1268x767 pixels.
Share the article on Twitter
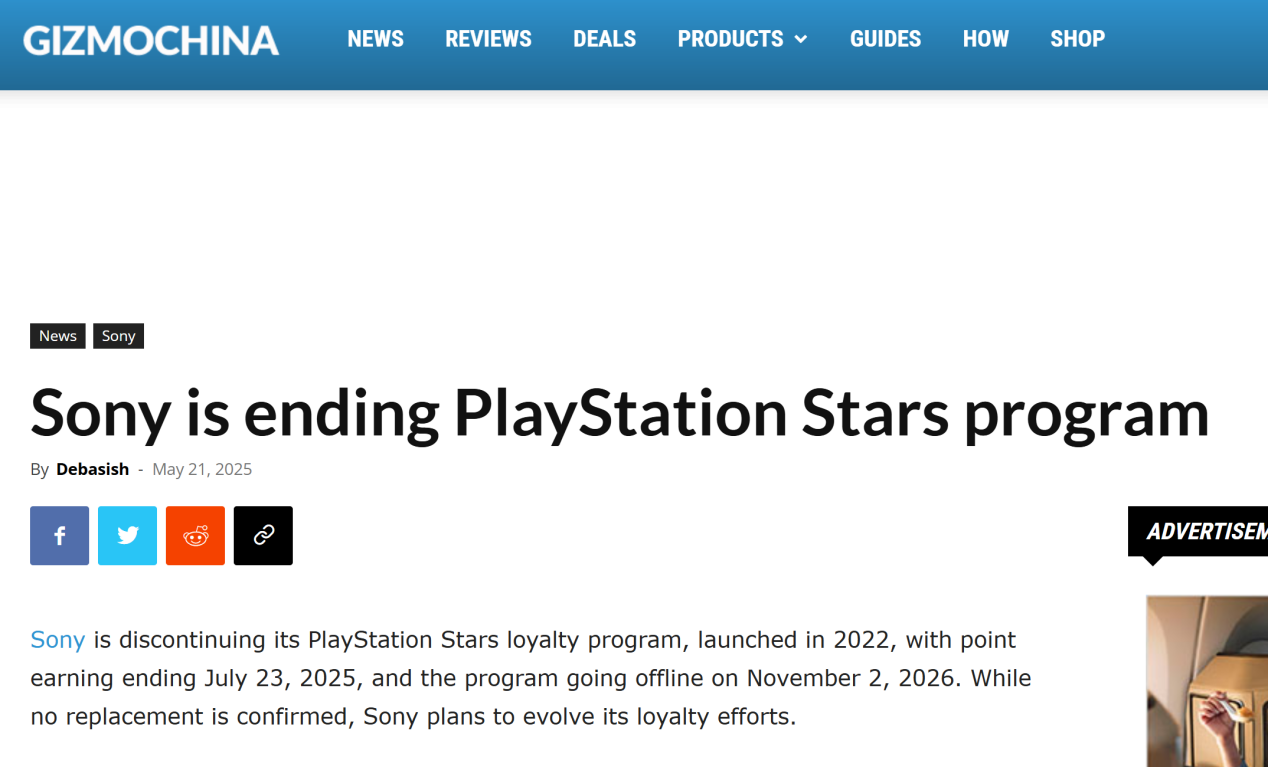[x=127, y=536]
